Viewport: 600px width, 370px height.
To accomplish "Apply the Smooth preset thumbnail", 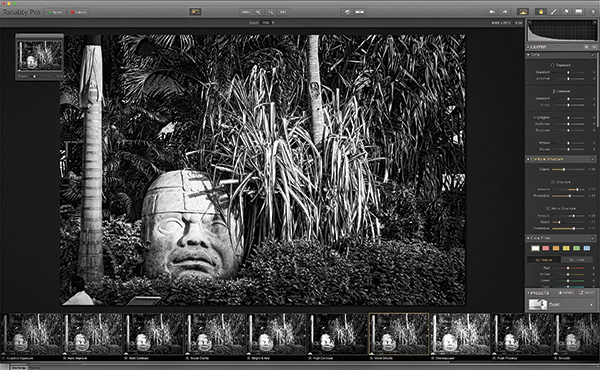I will pyautogui.click(x=577, y=334).
